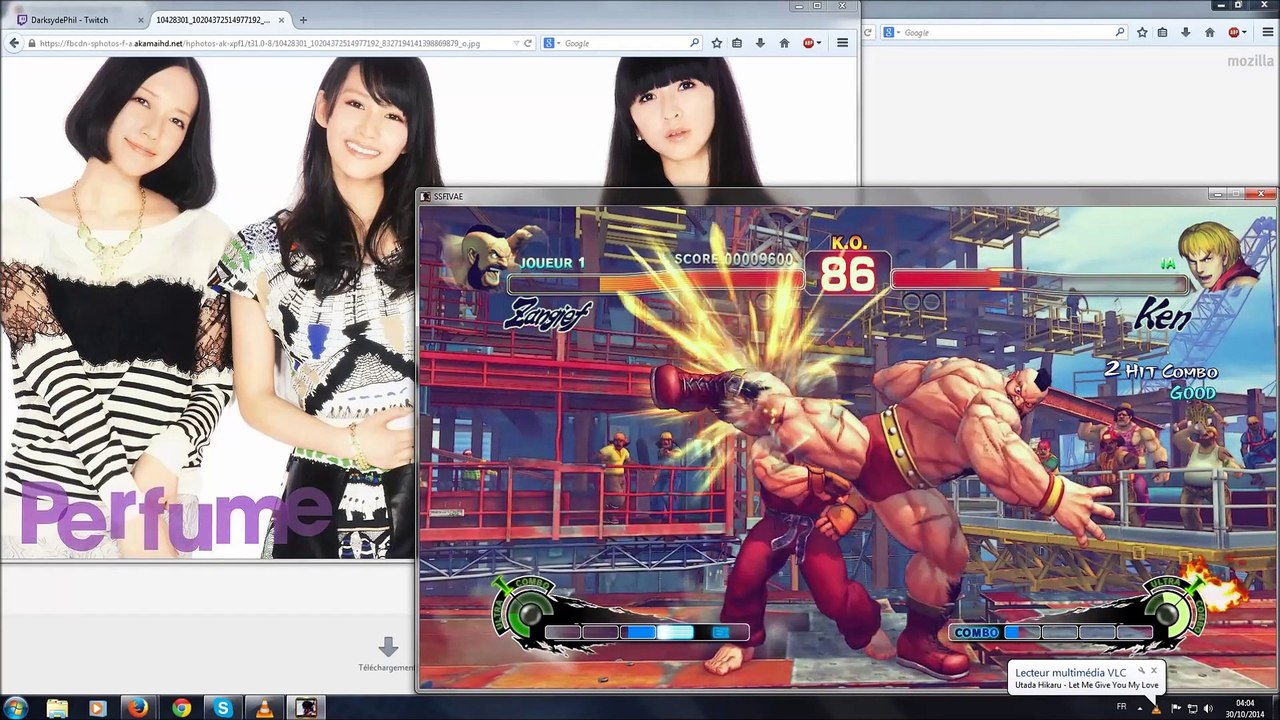Open the hamburger menu in the right Firefox window
The image size is (1280, 720).
(1267, 32)
